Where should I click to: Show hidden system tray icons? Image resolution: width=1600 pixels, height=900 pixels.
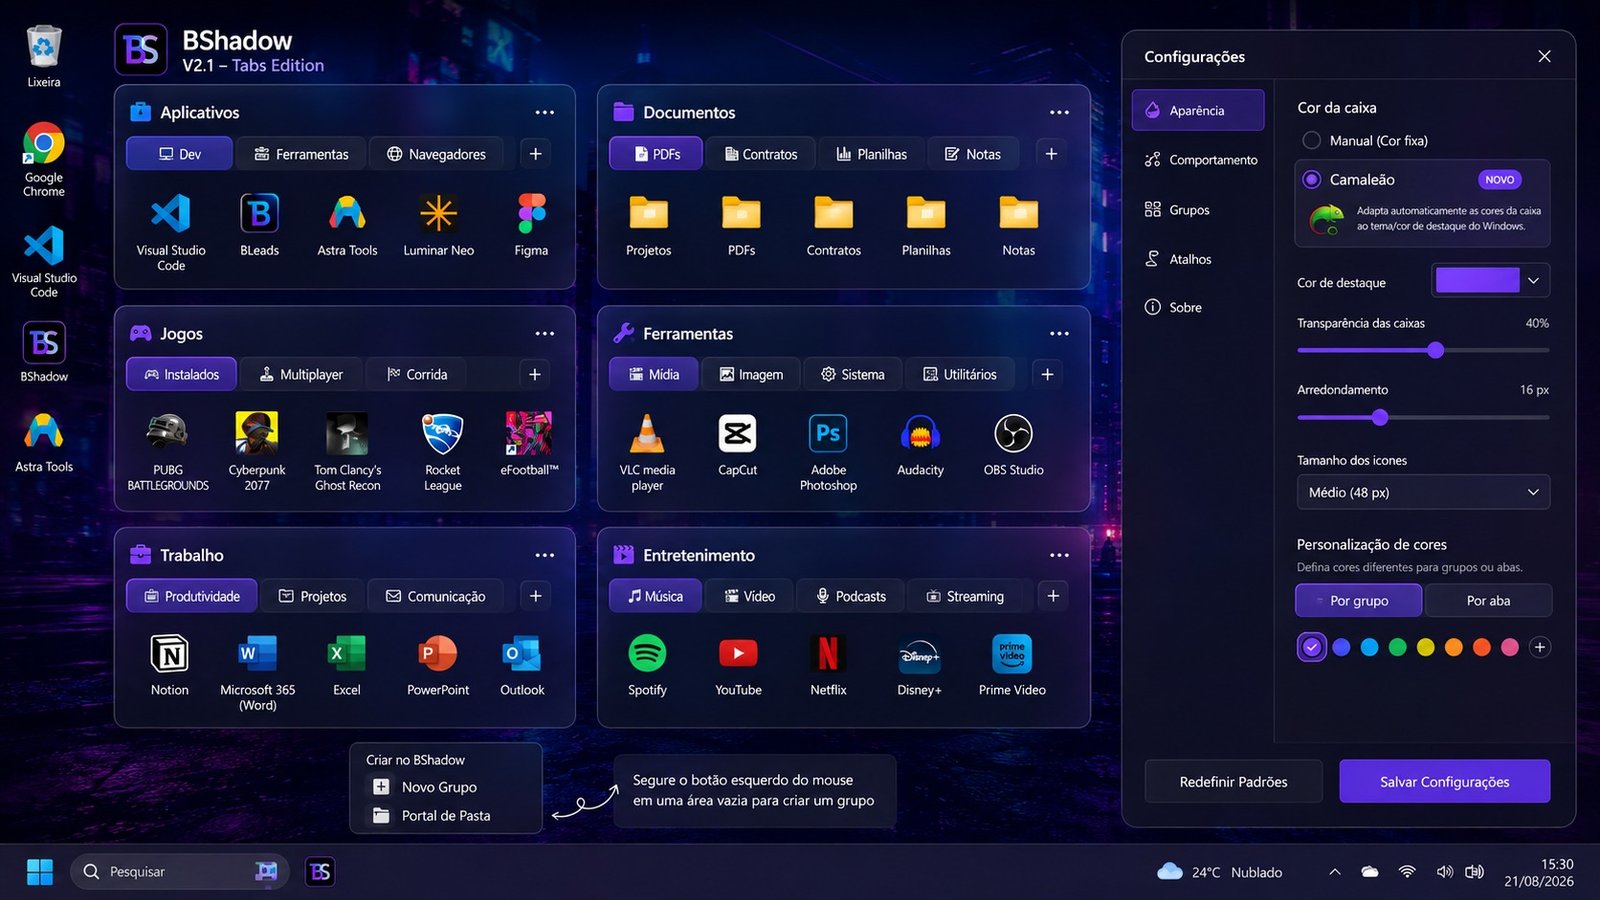click(1334, 872)
